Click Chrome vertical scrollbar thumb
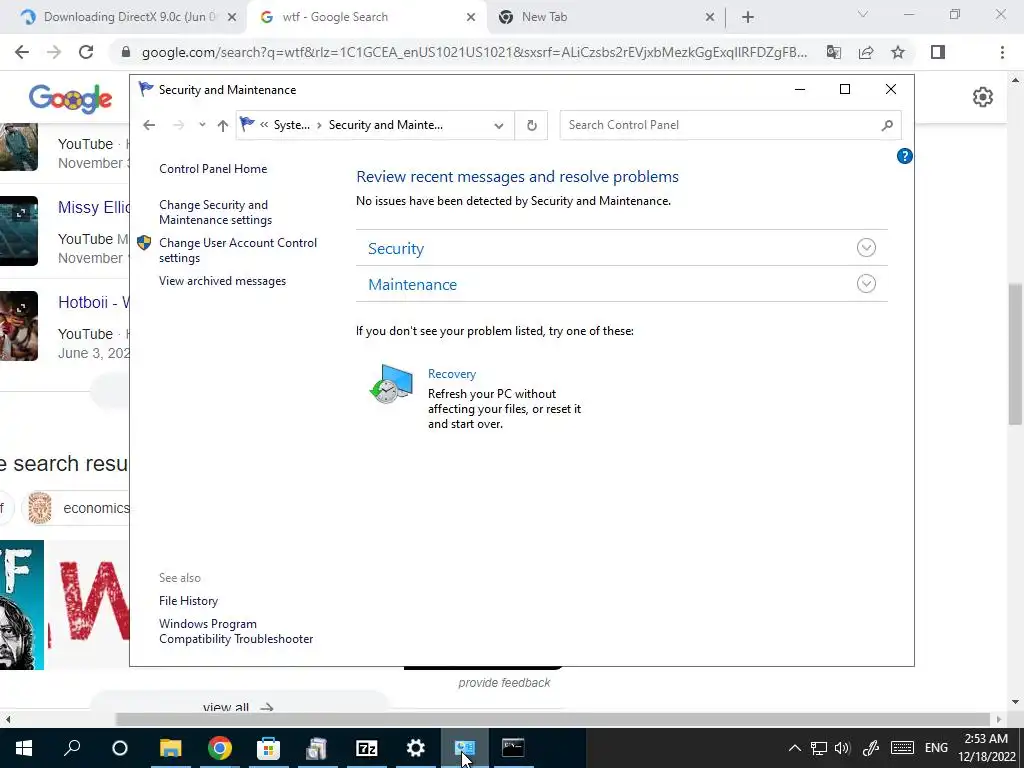This screenshot has width=1024, height=768. (x=1015, y=353)
